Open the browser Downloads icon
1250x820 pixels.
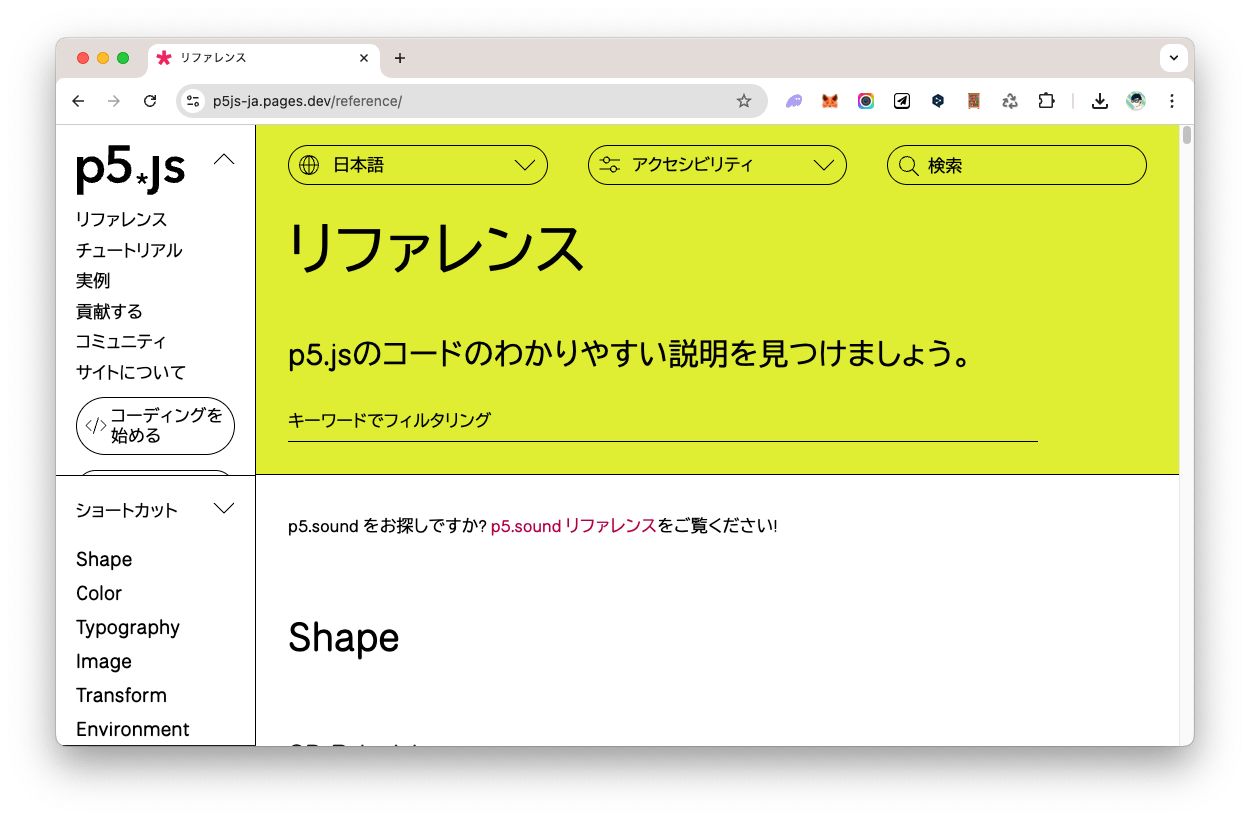(x=1100, y=101)
